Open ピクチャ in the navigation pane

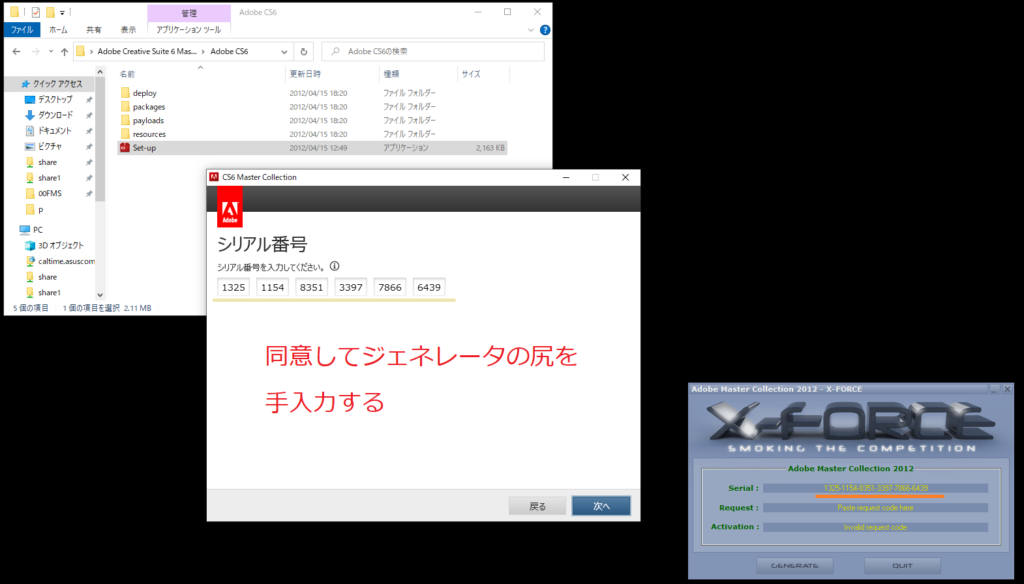coord(50,146)
